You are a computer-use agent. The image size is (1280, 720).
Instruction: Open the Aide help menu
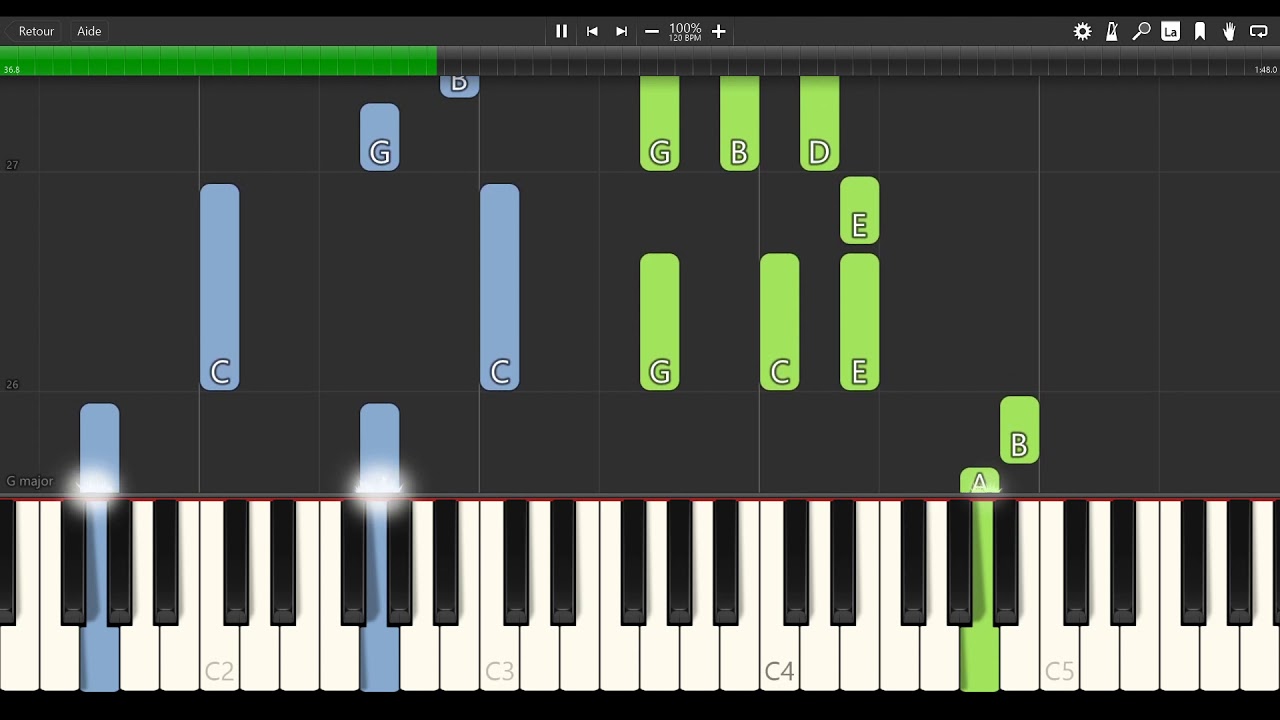89,31
